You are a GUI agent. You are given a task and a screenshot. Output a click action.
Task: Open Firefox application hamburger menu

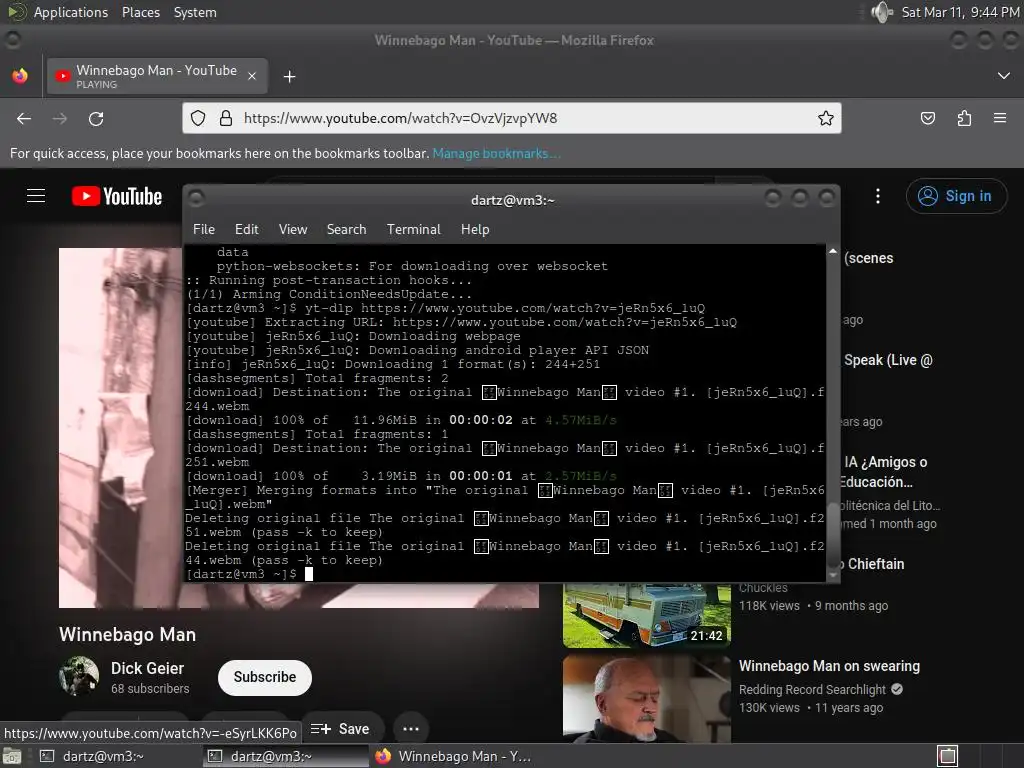(1000, 118)
